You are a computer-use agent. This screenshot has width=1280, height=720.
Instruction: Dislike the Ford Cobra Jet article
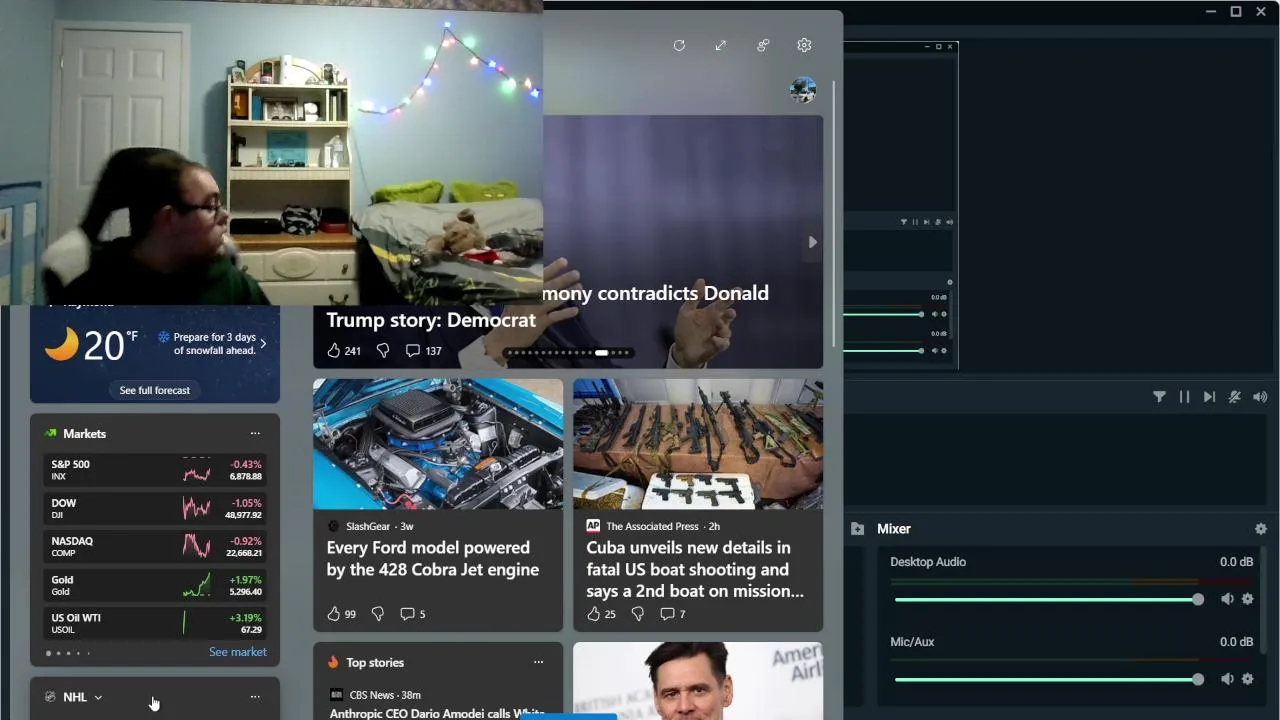[378, 614]
